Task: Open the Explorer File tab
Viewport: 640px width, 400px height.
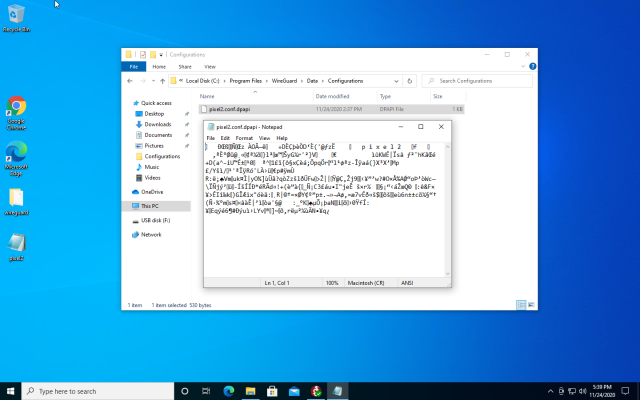Action: (133, 67)
